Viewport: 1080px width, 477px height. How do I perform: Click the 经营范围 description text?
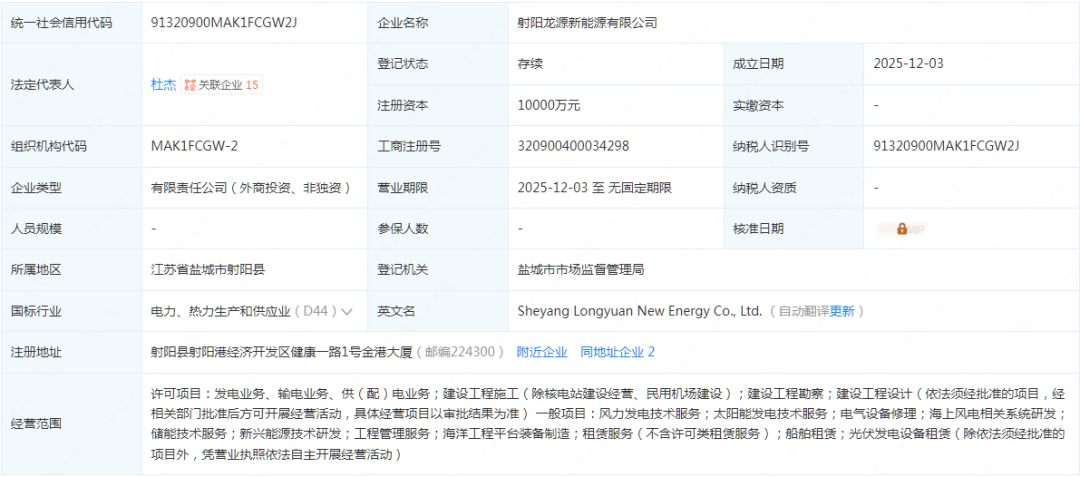pyautogui.click(x=608, y=424)
